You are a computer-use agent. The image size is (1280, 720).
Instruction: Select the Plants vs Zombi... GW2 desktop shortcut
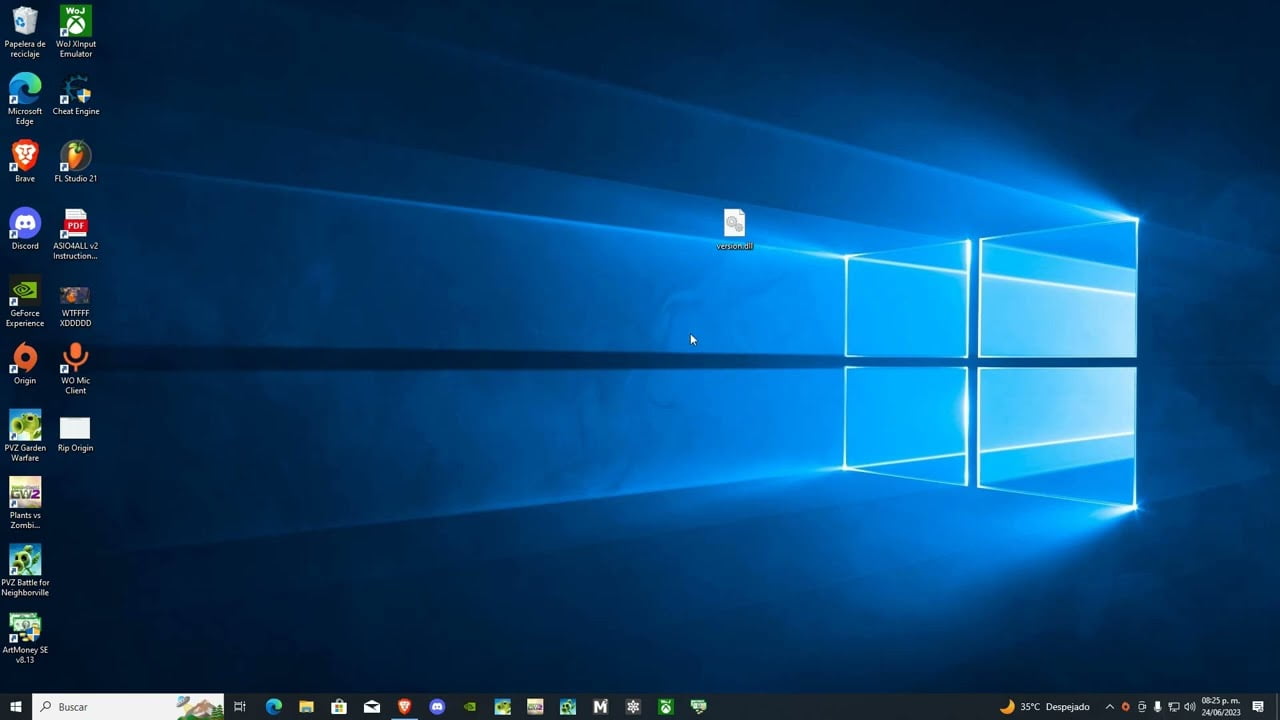coord(25,503)
